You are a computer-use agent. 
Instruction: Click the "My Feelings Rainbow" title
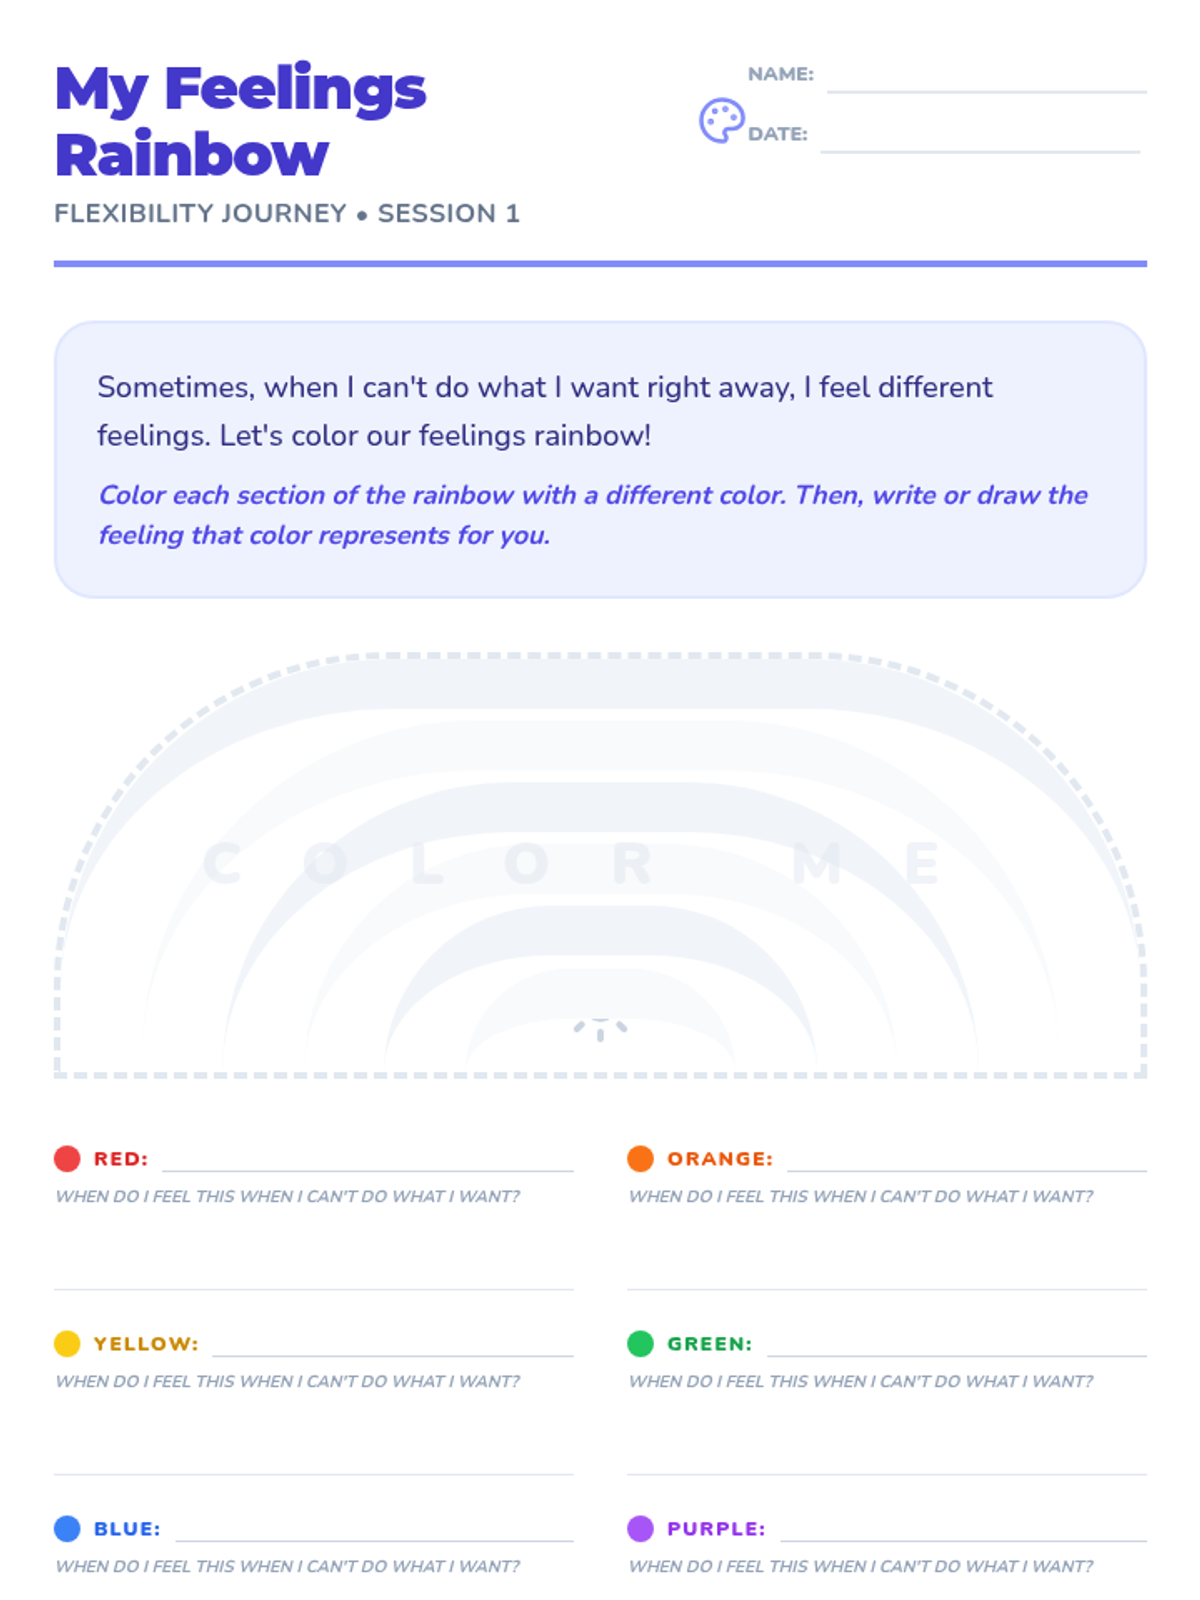240,120
